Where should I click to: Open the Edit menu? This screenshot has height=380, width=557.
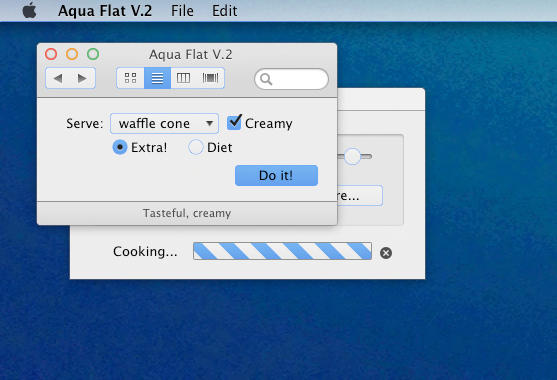tap(225, 11)
